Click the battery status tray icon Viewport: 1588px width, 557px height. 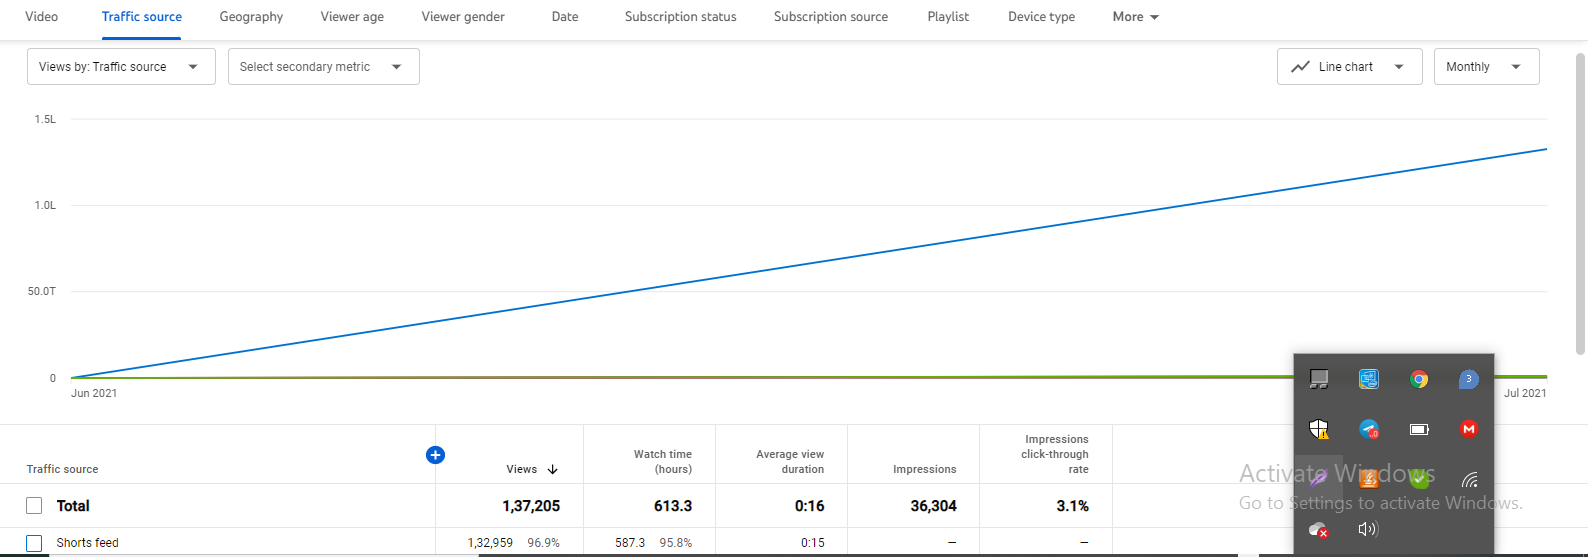click(1418, 429)
